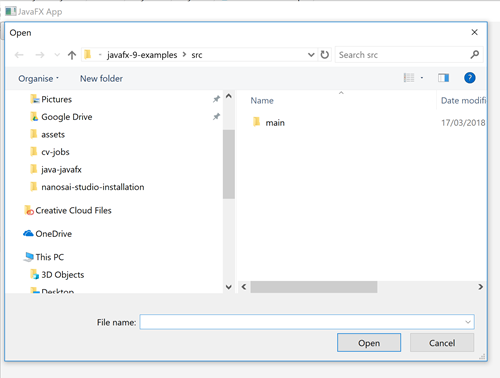The image size is (500, 378).
Task: Click javafx-9-examples in the address path
Action: (142, 55)
